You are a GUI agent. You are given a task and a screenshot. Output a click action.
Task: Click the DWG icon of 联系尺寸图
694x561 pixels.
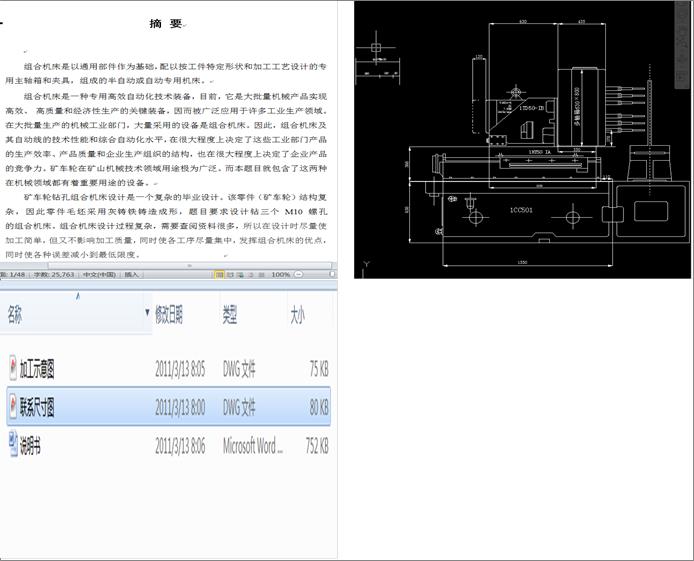coord(13,406)
